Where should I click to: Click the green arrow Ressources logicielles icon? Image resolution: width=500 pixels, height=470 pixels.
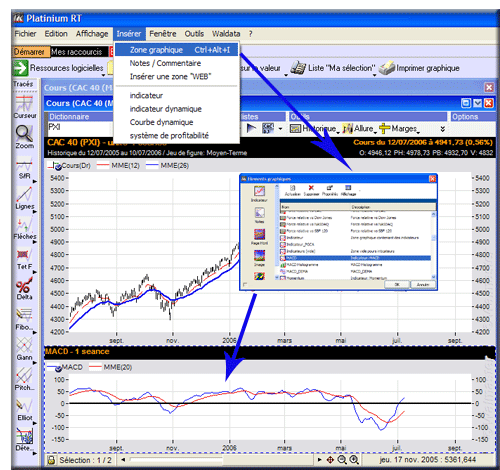20,68
